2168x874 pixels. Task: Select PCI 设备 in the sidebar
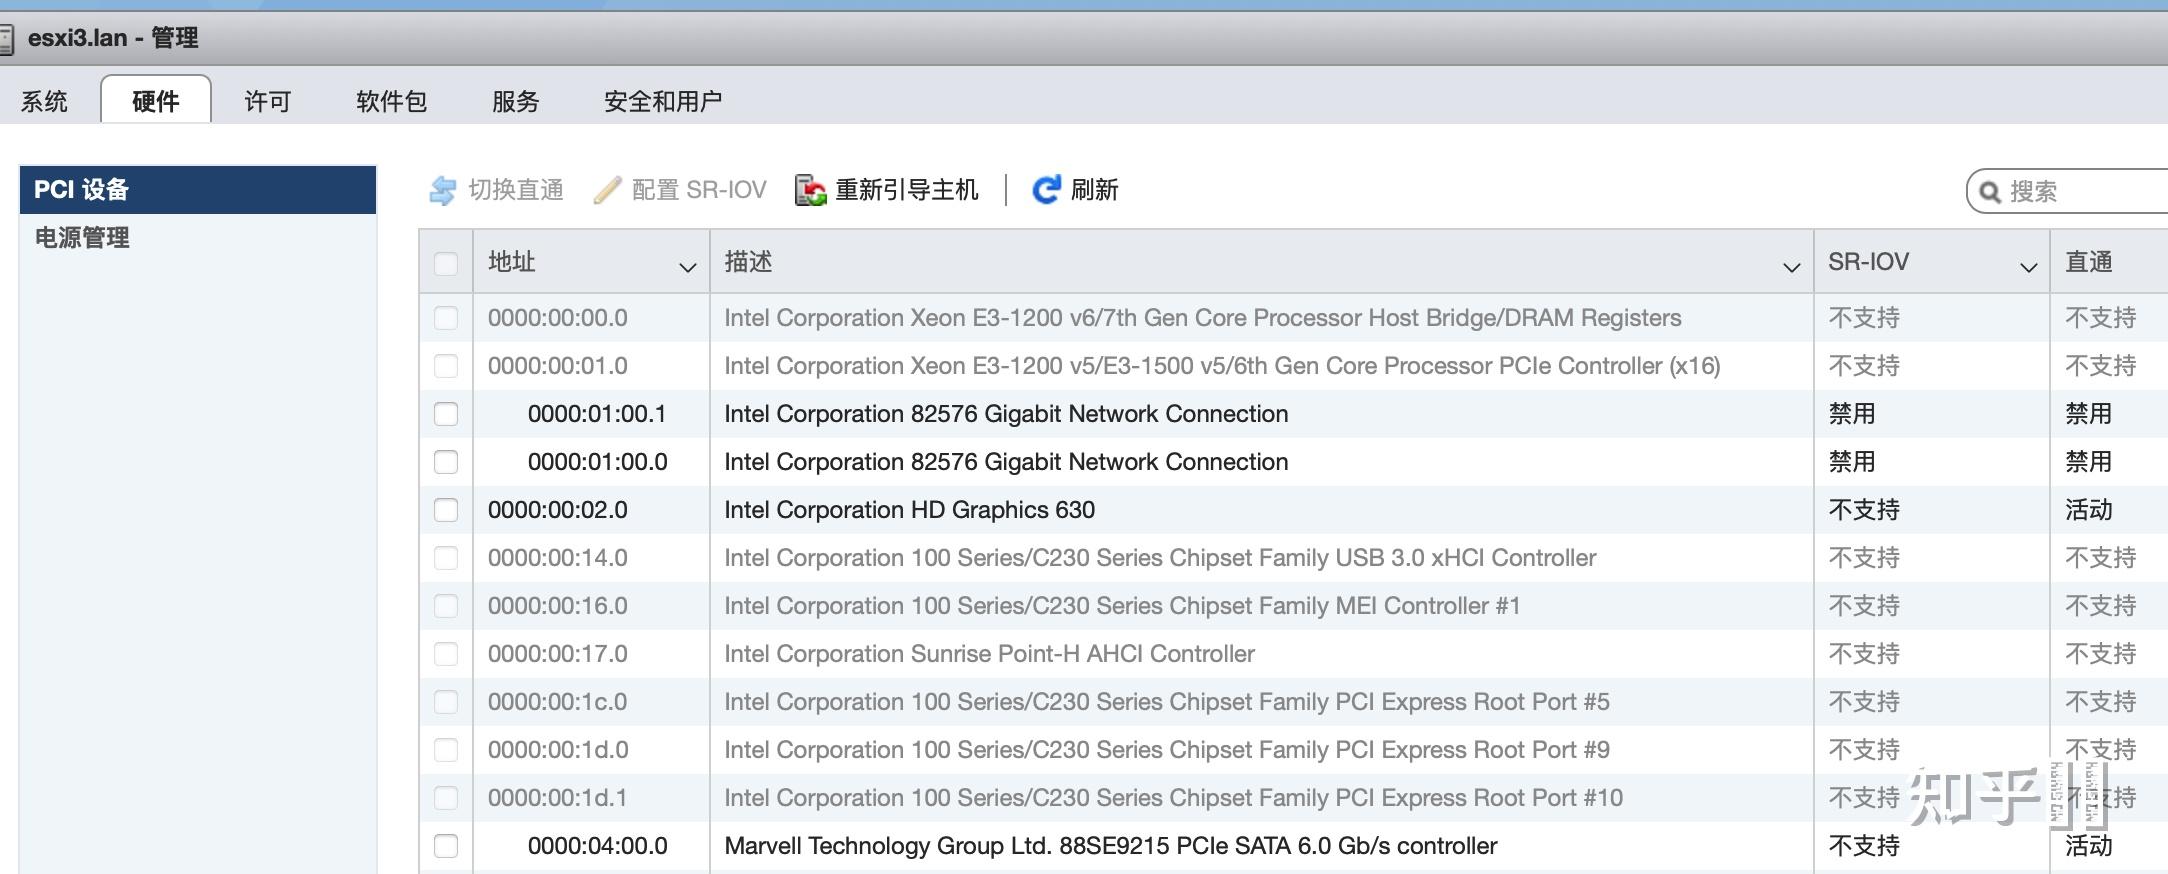198,190
